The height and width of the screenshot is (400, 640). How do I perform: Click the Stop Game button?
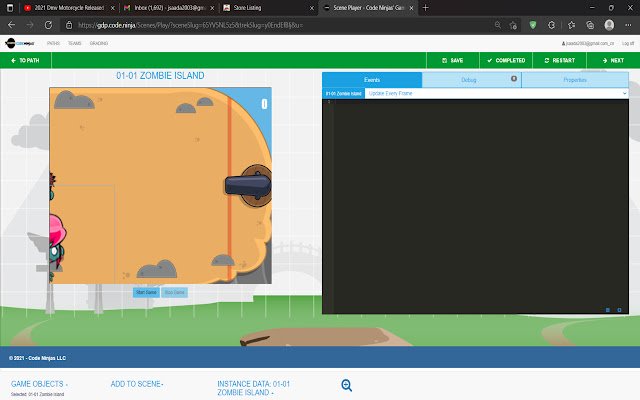point(174,292)
